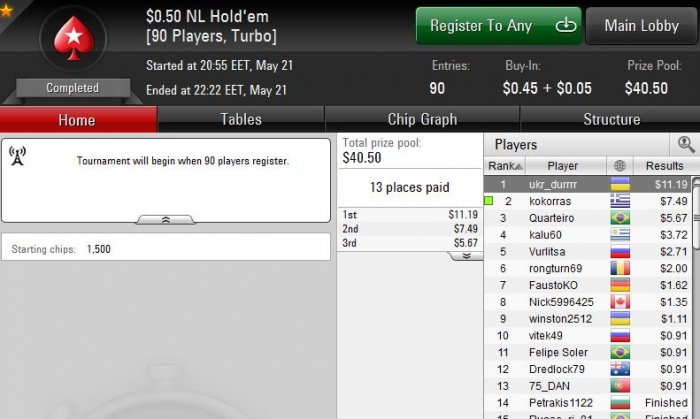Open the Chip Graph tab

(x=422, y=119)
